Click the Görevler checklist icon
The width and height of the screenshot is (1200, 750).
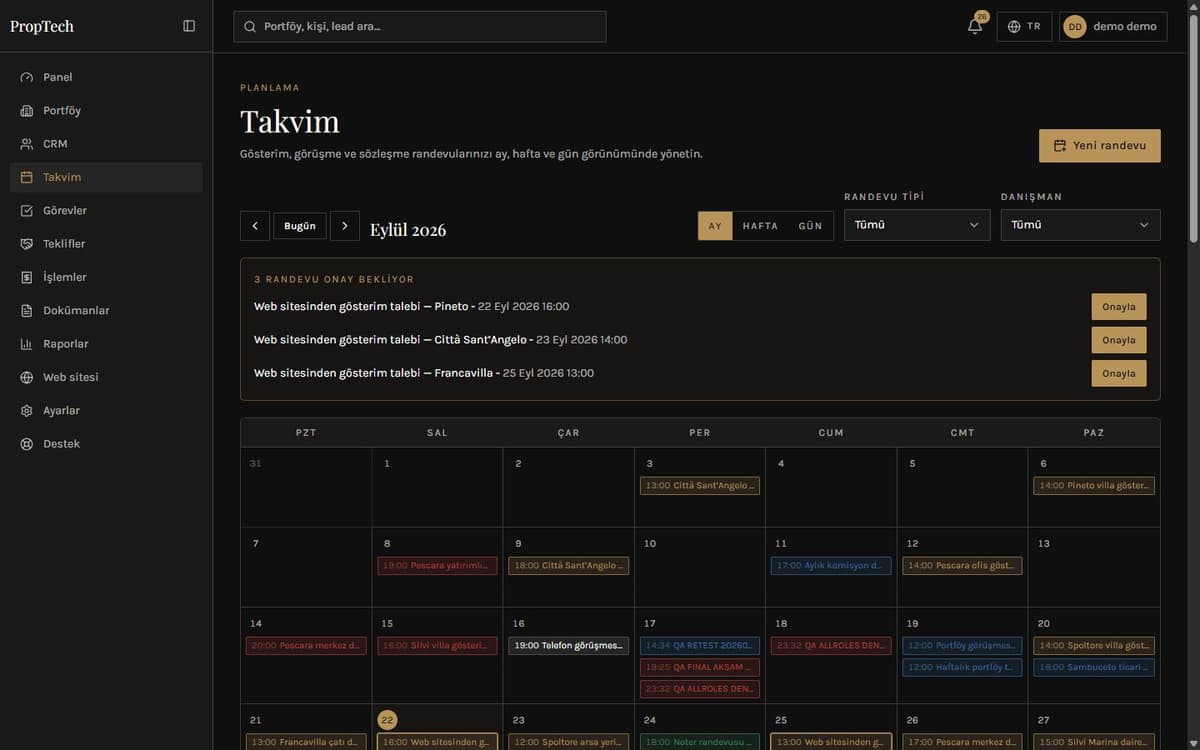tap(27, 211)
